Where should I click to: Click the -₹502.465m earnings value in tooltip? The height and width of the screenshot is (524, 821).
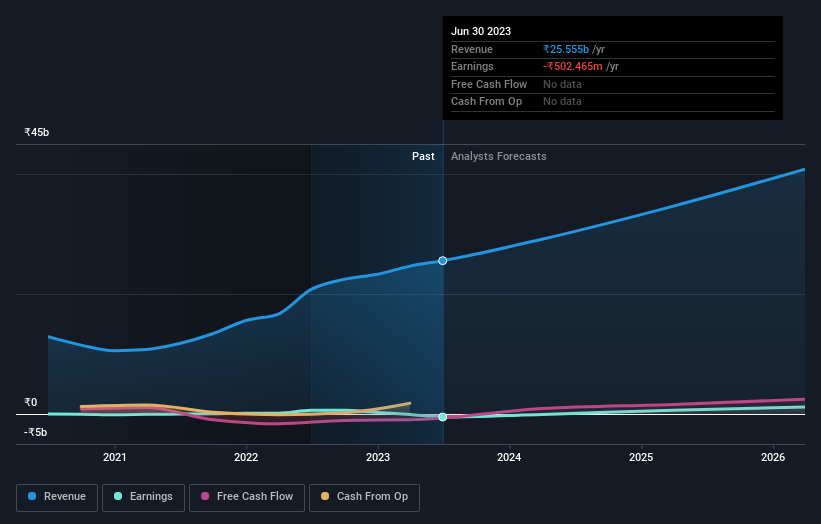(x=573, y=66)
